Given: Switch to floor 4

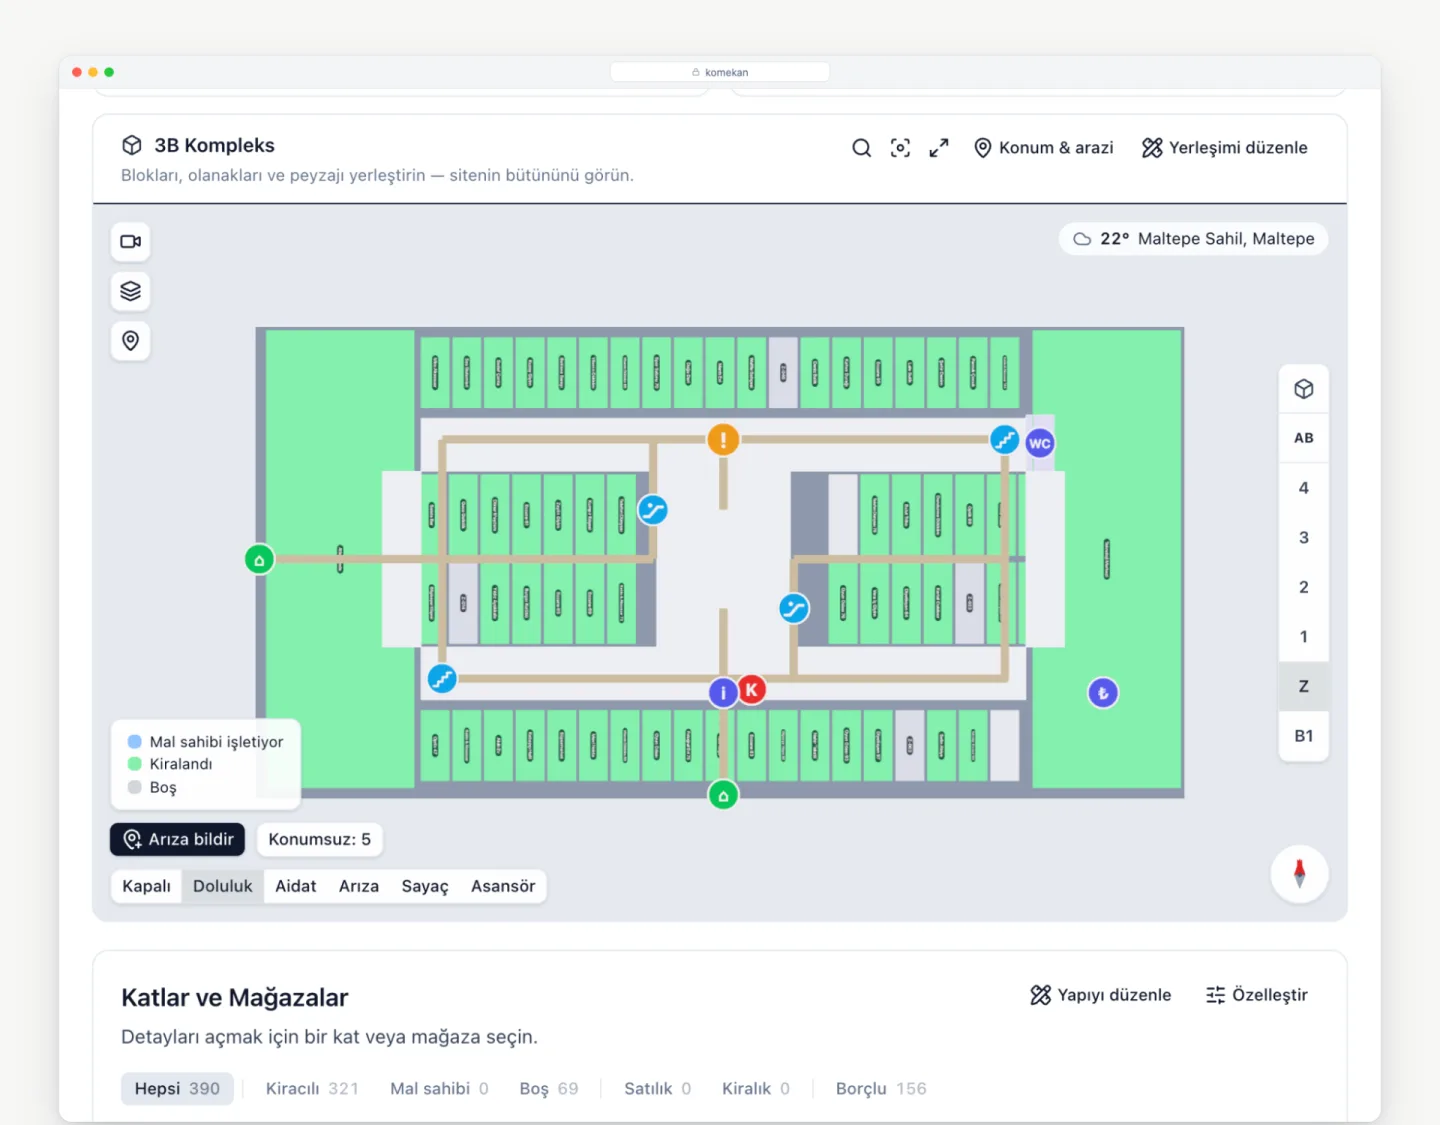Looking at the screenshot, I should coord(1303,488).
